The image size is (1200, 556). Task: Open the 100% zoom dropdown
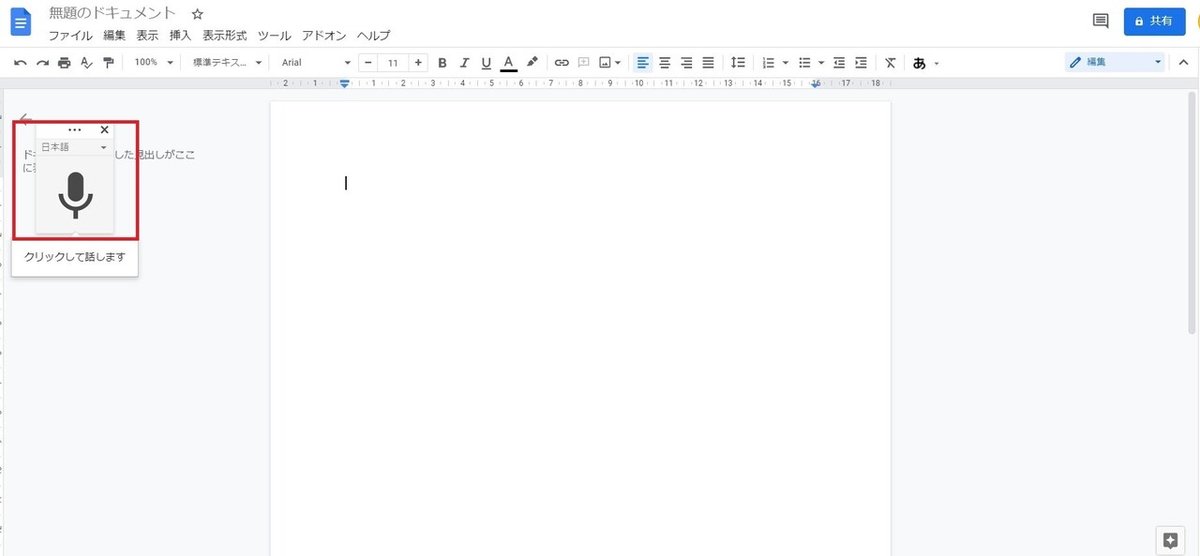[x=154, y=62]
